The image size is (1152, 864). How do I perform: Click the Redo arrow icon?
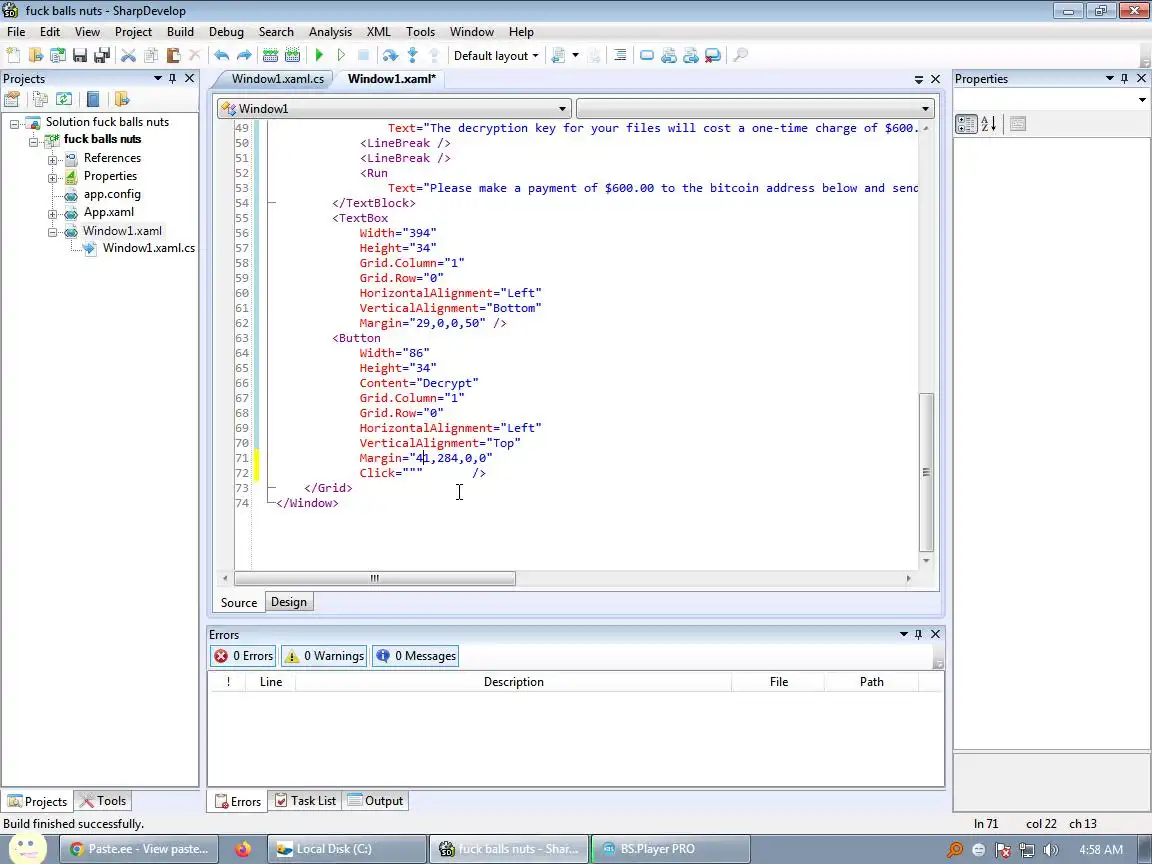click(244, 55)
